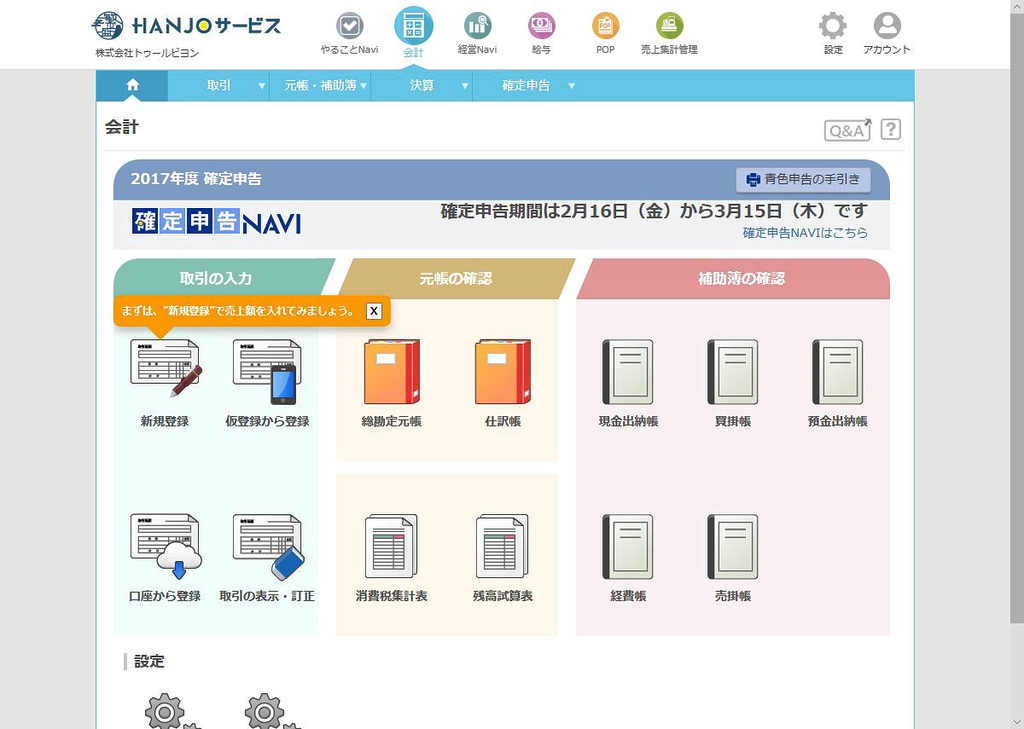Open the 現金出納帳 cash book
Screen dimensions: 1024x729
tap(627, 372)
